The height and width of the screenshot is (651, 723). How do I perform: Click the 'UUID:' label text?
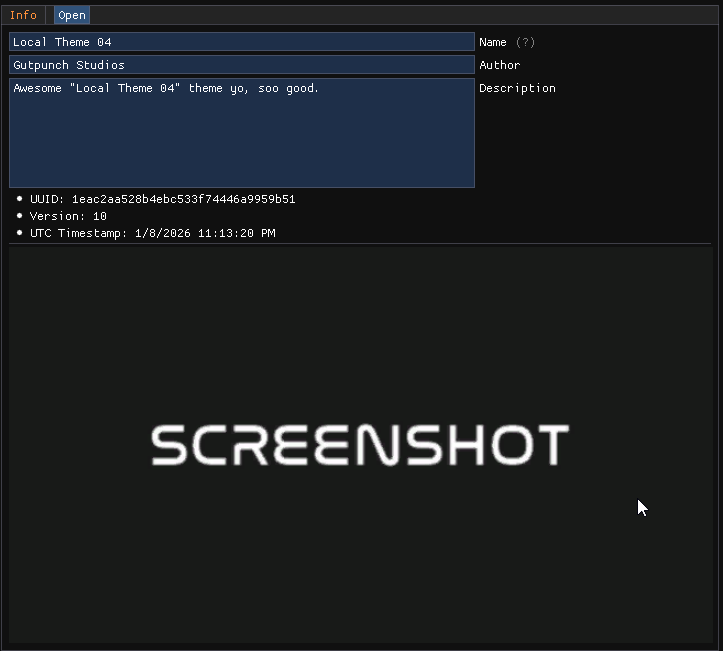coord(47,199)
